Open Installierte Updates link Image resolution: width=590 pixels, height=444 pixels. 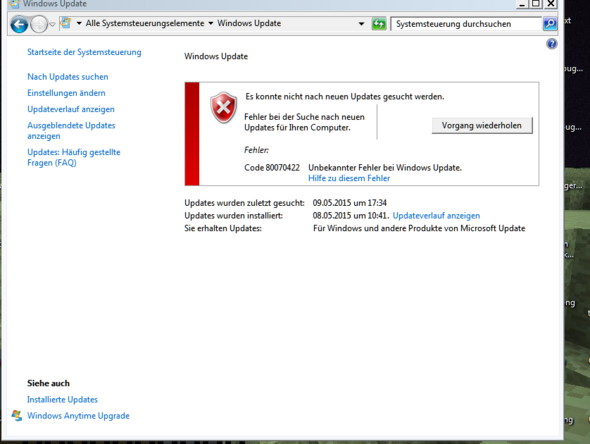62,400
